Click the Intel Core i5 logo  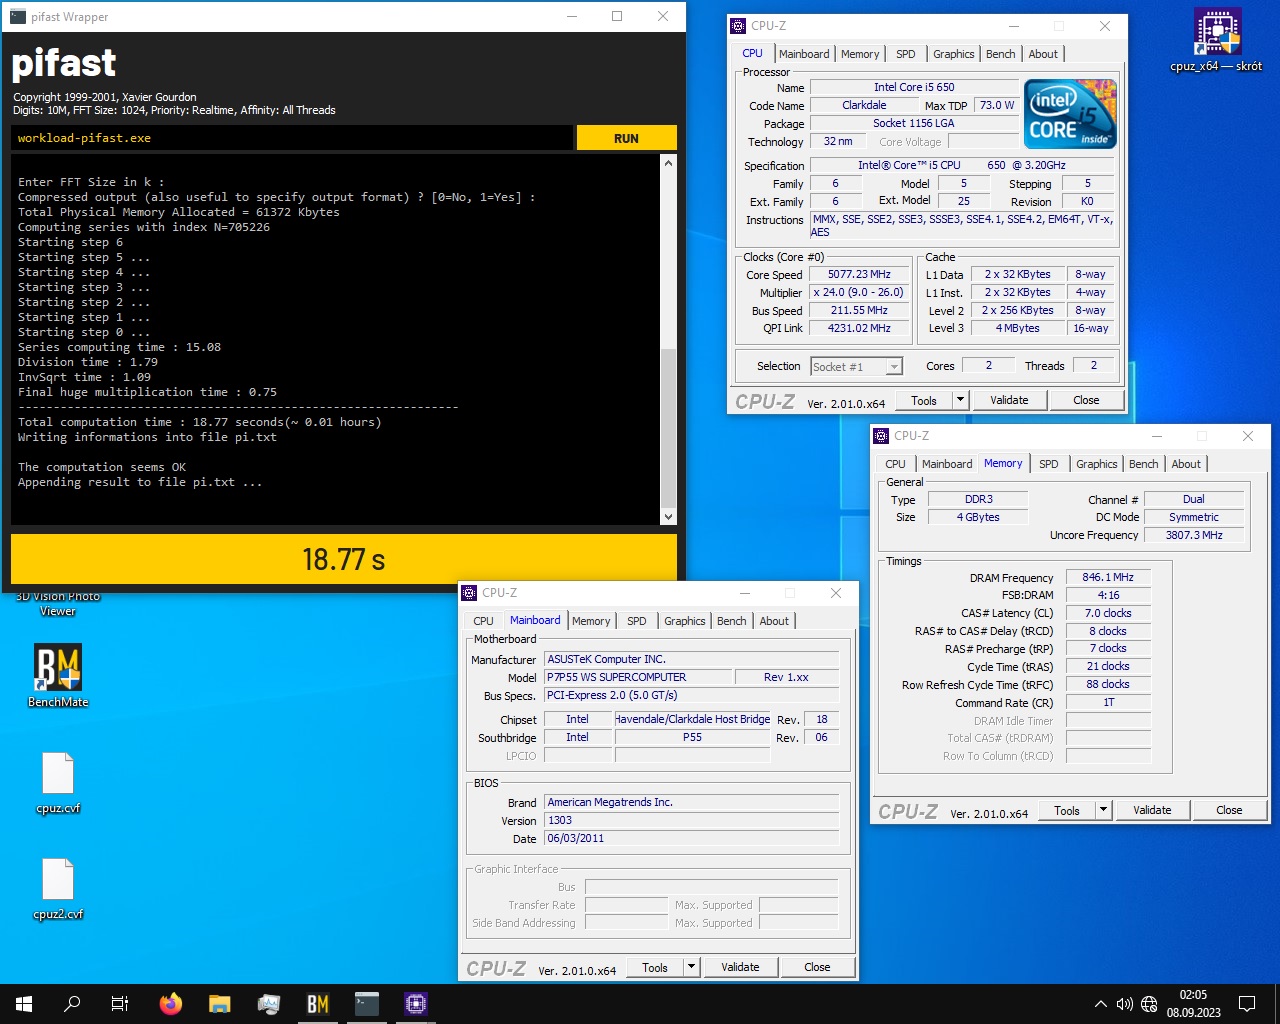[x=1070, y=114]
